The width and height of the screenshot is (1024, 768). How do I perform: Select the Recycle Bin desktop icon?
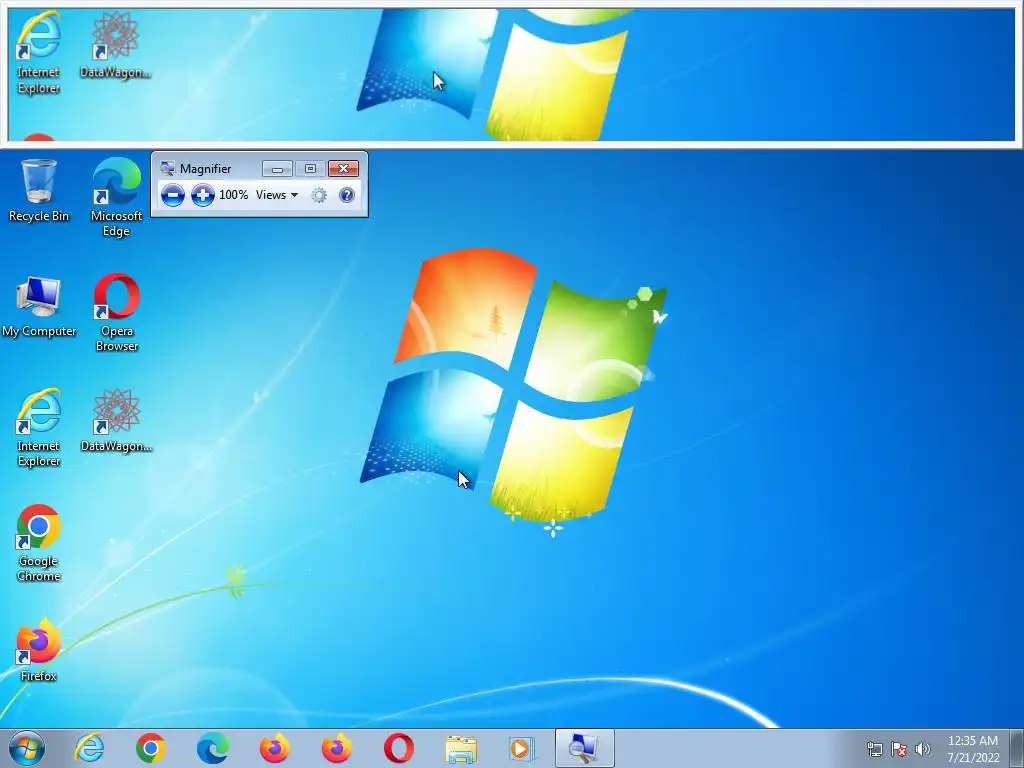pyautogui.click(x=39, y=191)
